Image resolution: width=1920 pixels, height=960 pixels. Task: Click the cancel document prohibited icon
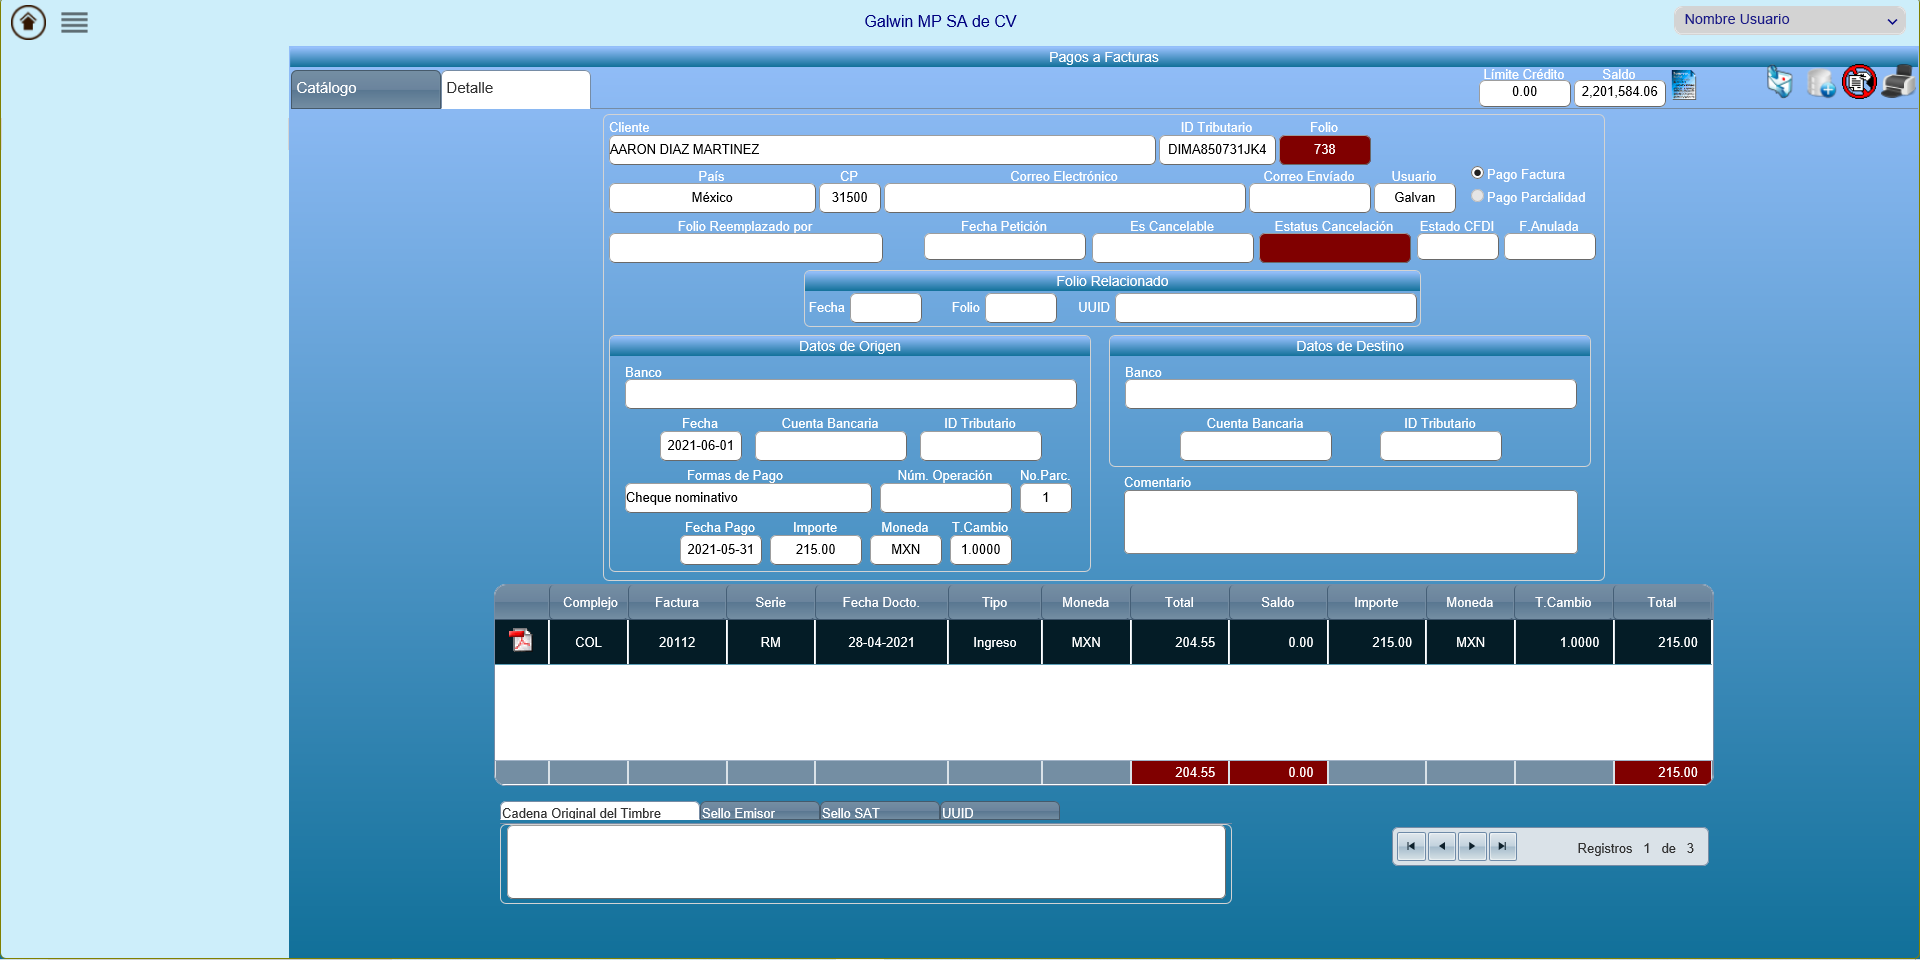[1859, 82]
